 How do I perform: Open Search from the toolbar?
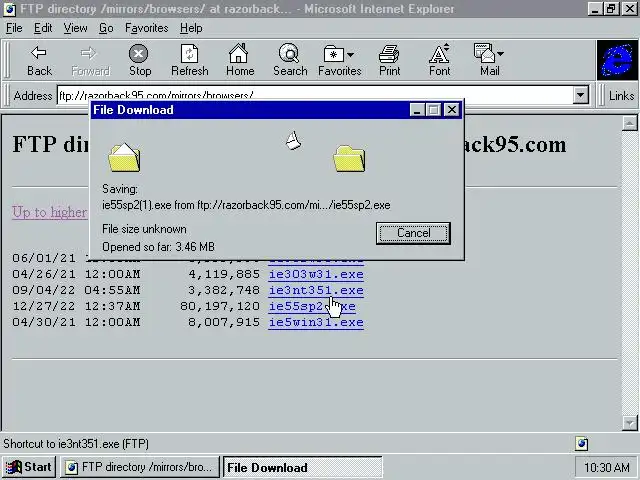tap(290, 60)
